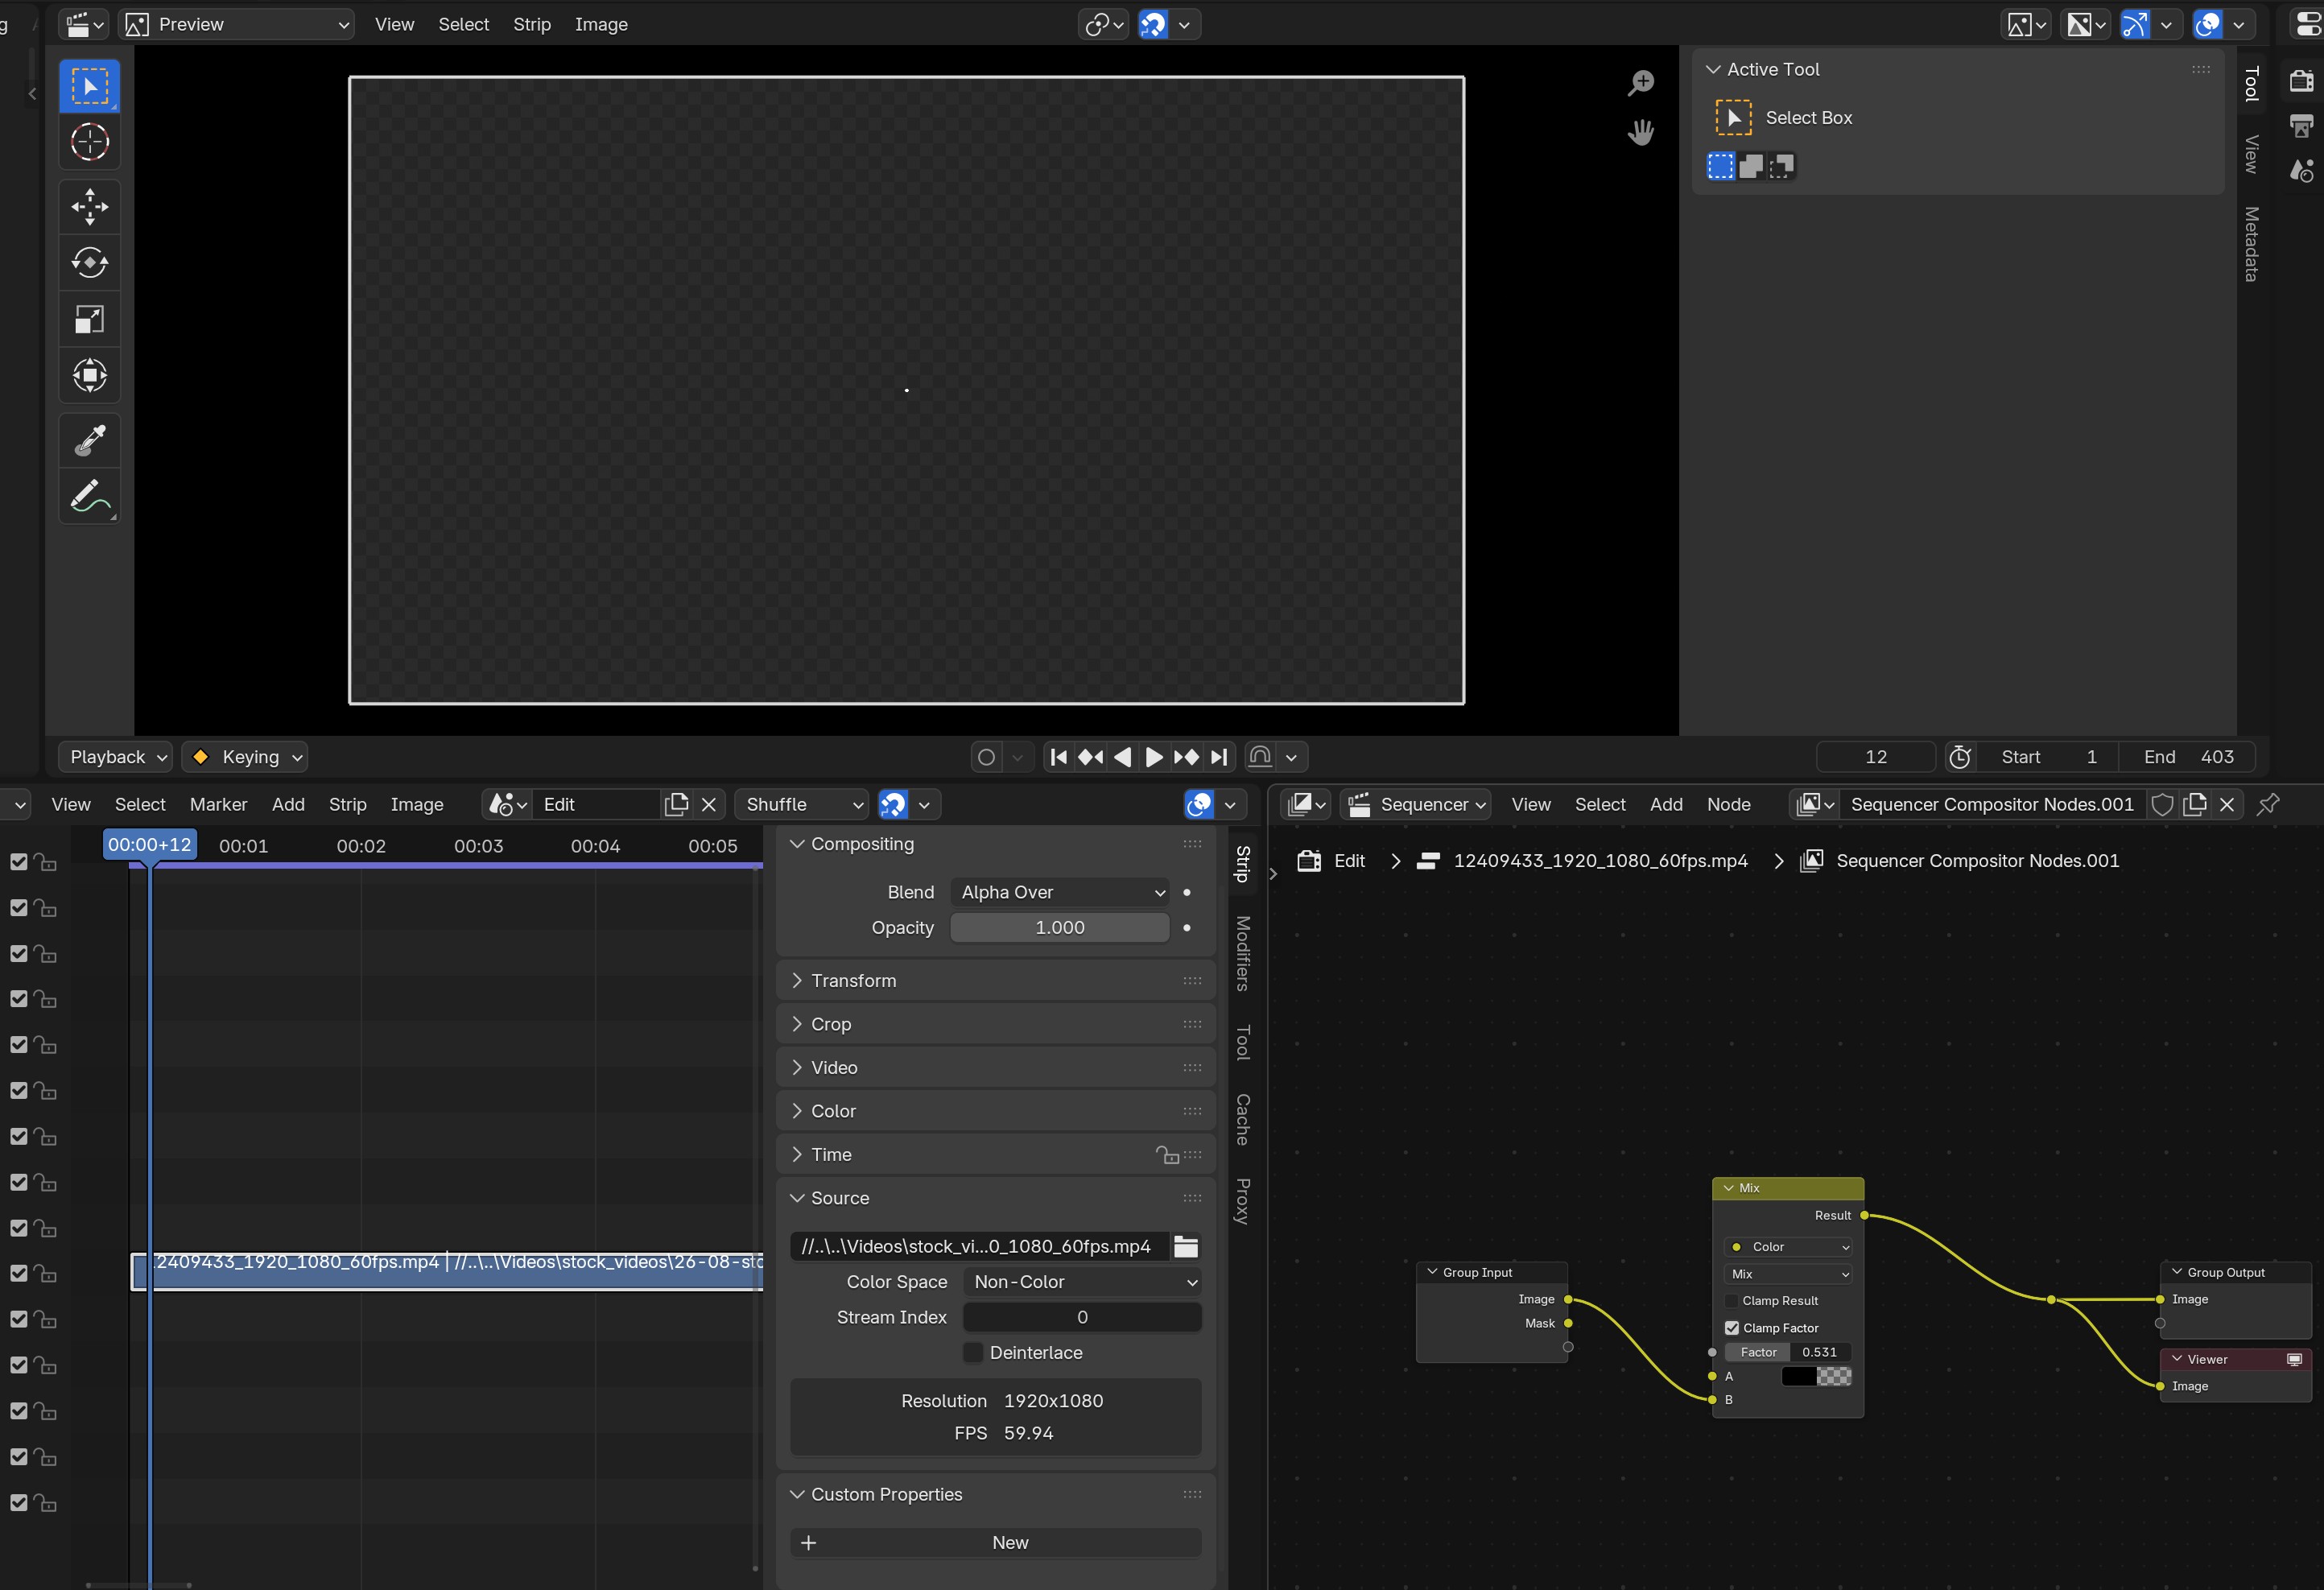The width and height of the screenshot is (2324, 1590).
Task: Open the Color Space dropdown
Action: tap(1082, 1282)
